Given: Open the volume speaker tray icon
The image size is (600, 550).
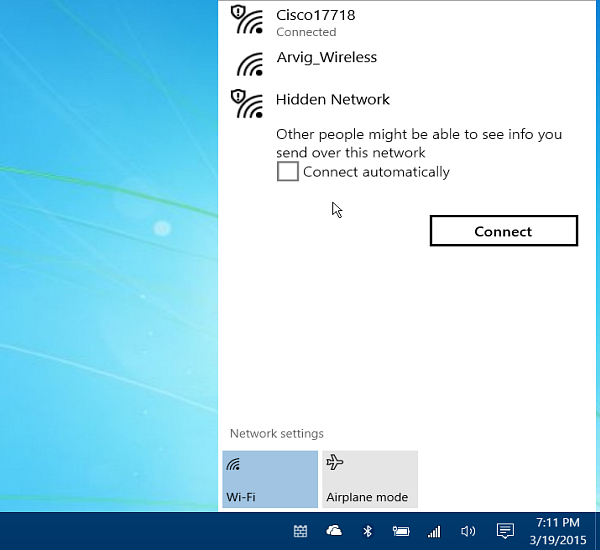Looking at the screenshot, I should click(x=468, y=531).
